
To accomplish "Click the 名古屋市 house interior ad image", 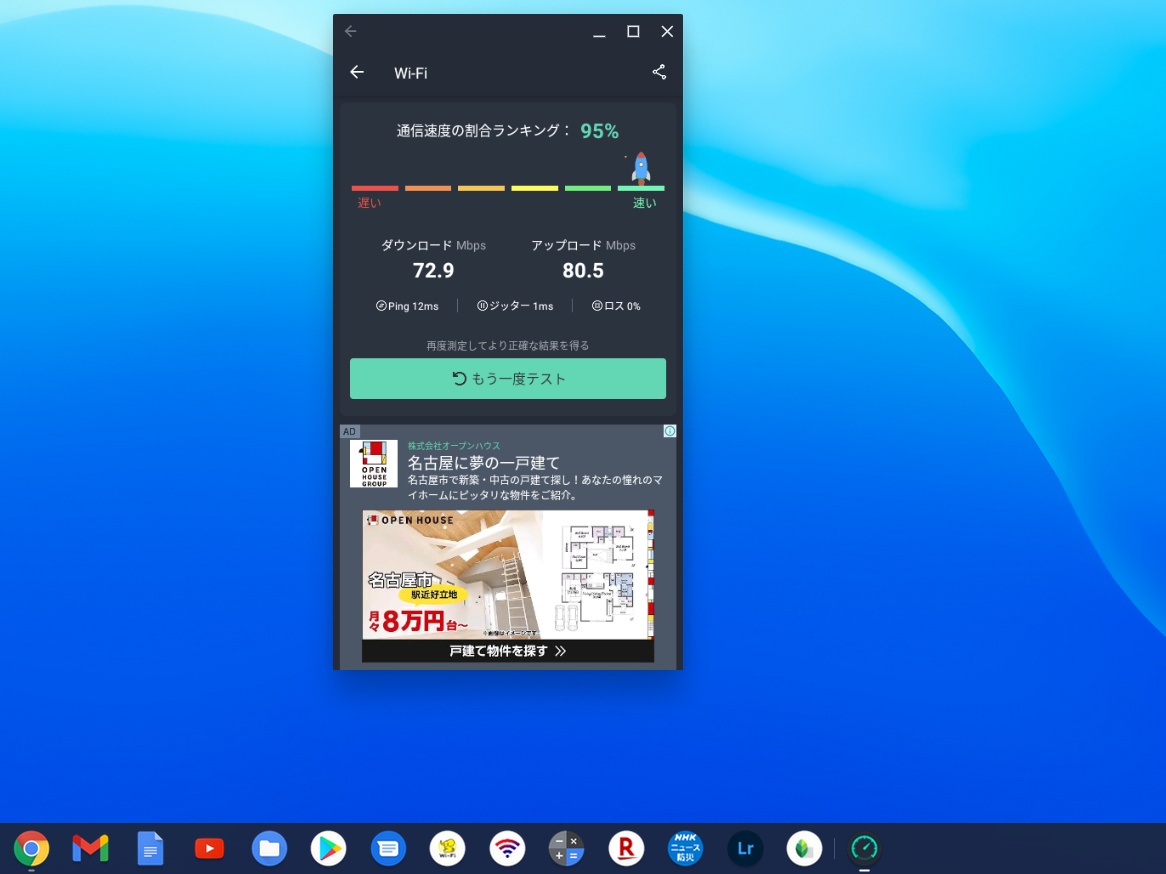I will point(508,574).
